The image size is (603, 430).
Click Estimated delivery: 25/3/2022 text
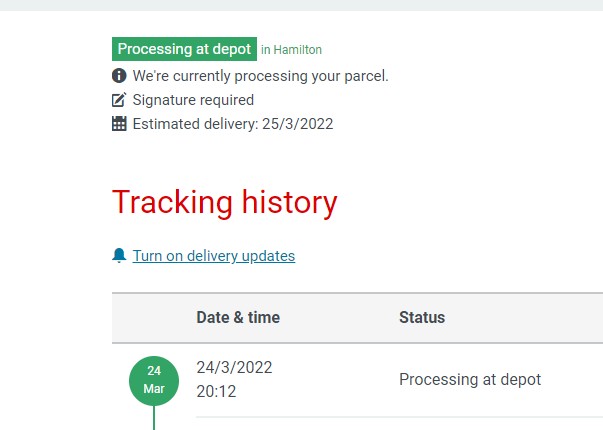[x=233, y=124]
